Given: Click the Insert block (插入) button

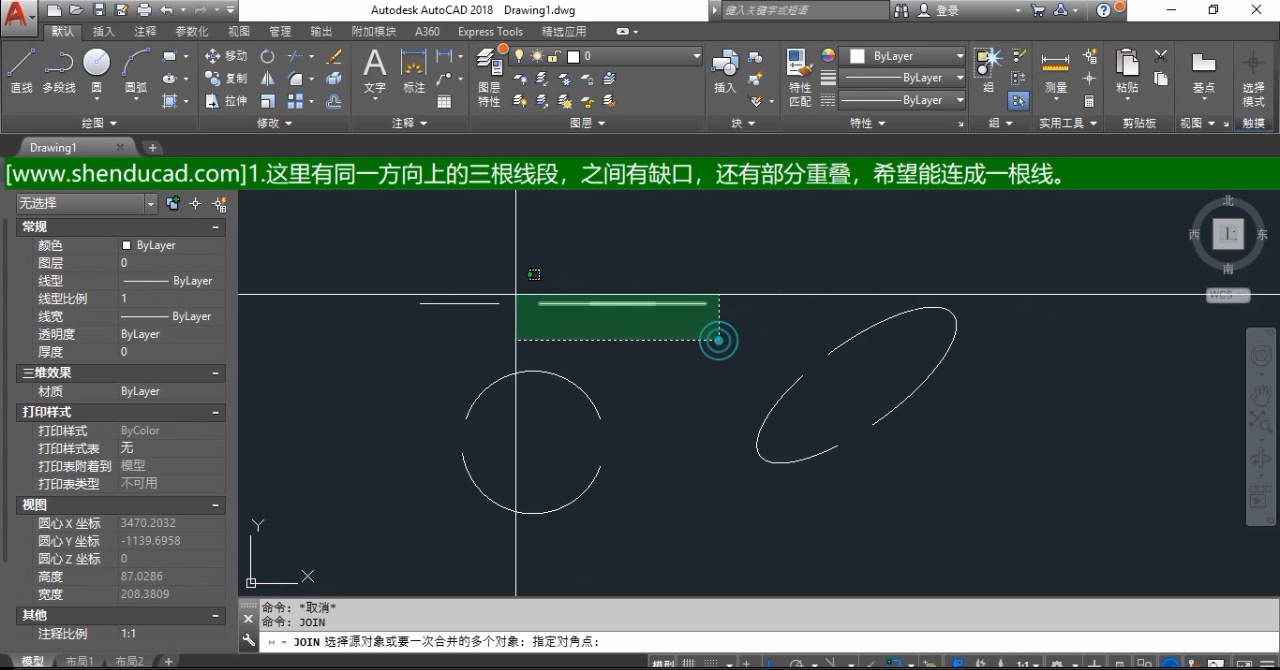Looking at the screenshot, I should 725,71.
